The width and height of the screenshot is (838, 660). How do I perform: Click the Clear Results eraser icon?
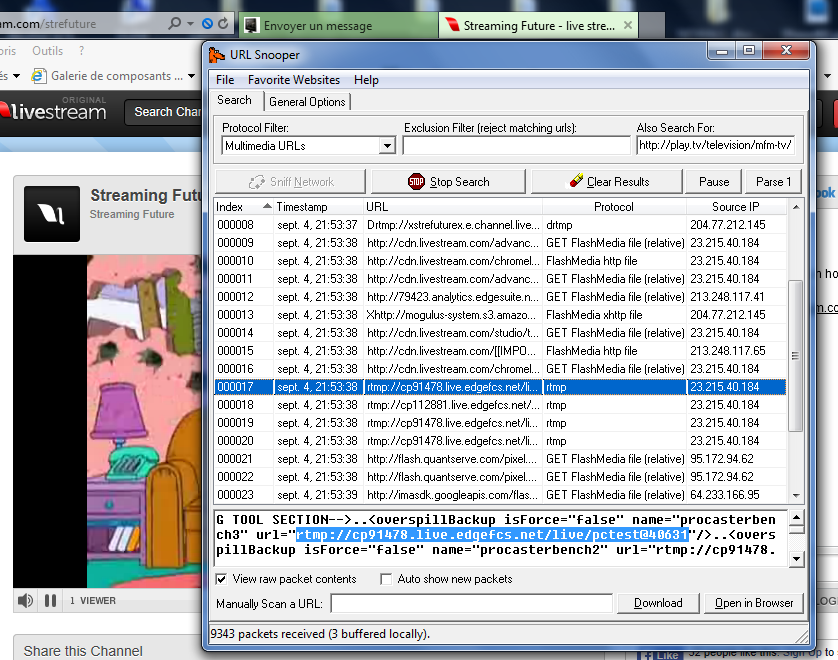[x=576, y=181]
